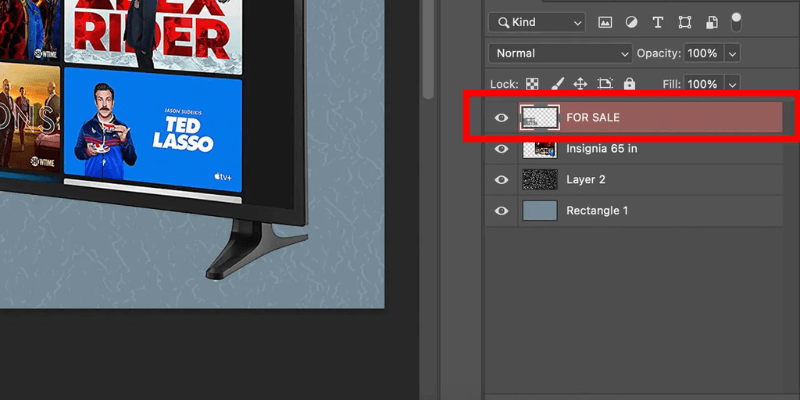Click the Opacity 100% value field
Screen dimensions: 800x400
tap(703, 53)
